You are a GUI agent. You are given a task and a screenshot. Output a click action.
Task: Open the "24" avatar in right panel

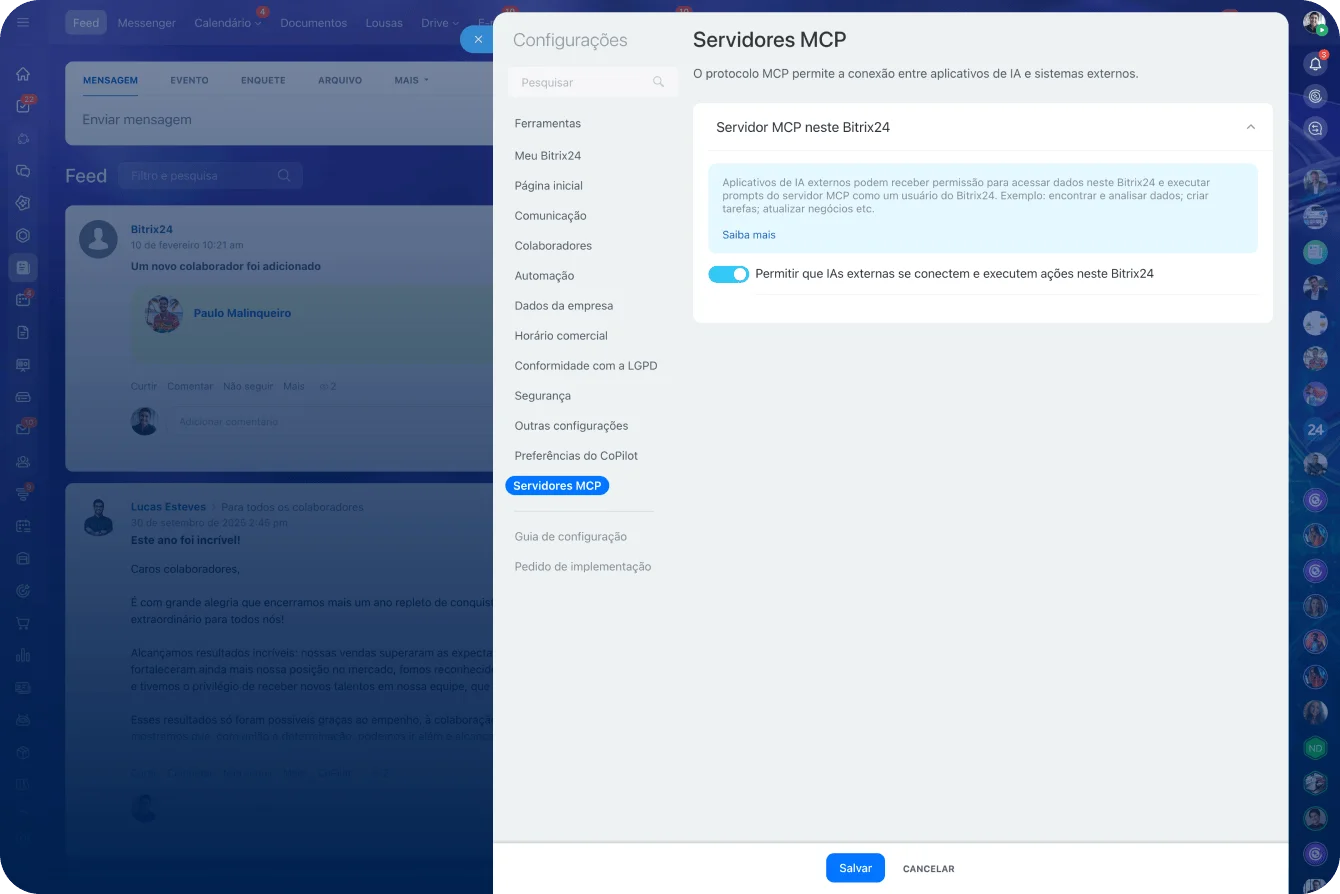pyautogui.click(x=1315, y=430)
